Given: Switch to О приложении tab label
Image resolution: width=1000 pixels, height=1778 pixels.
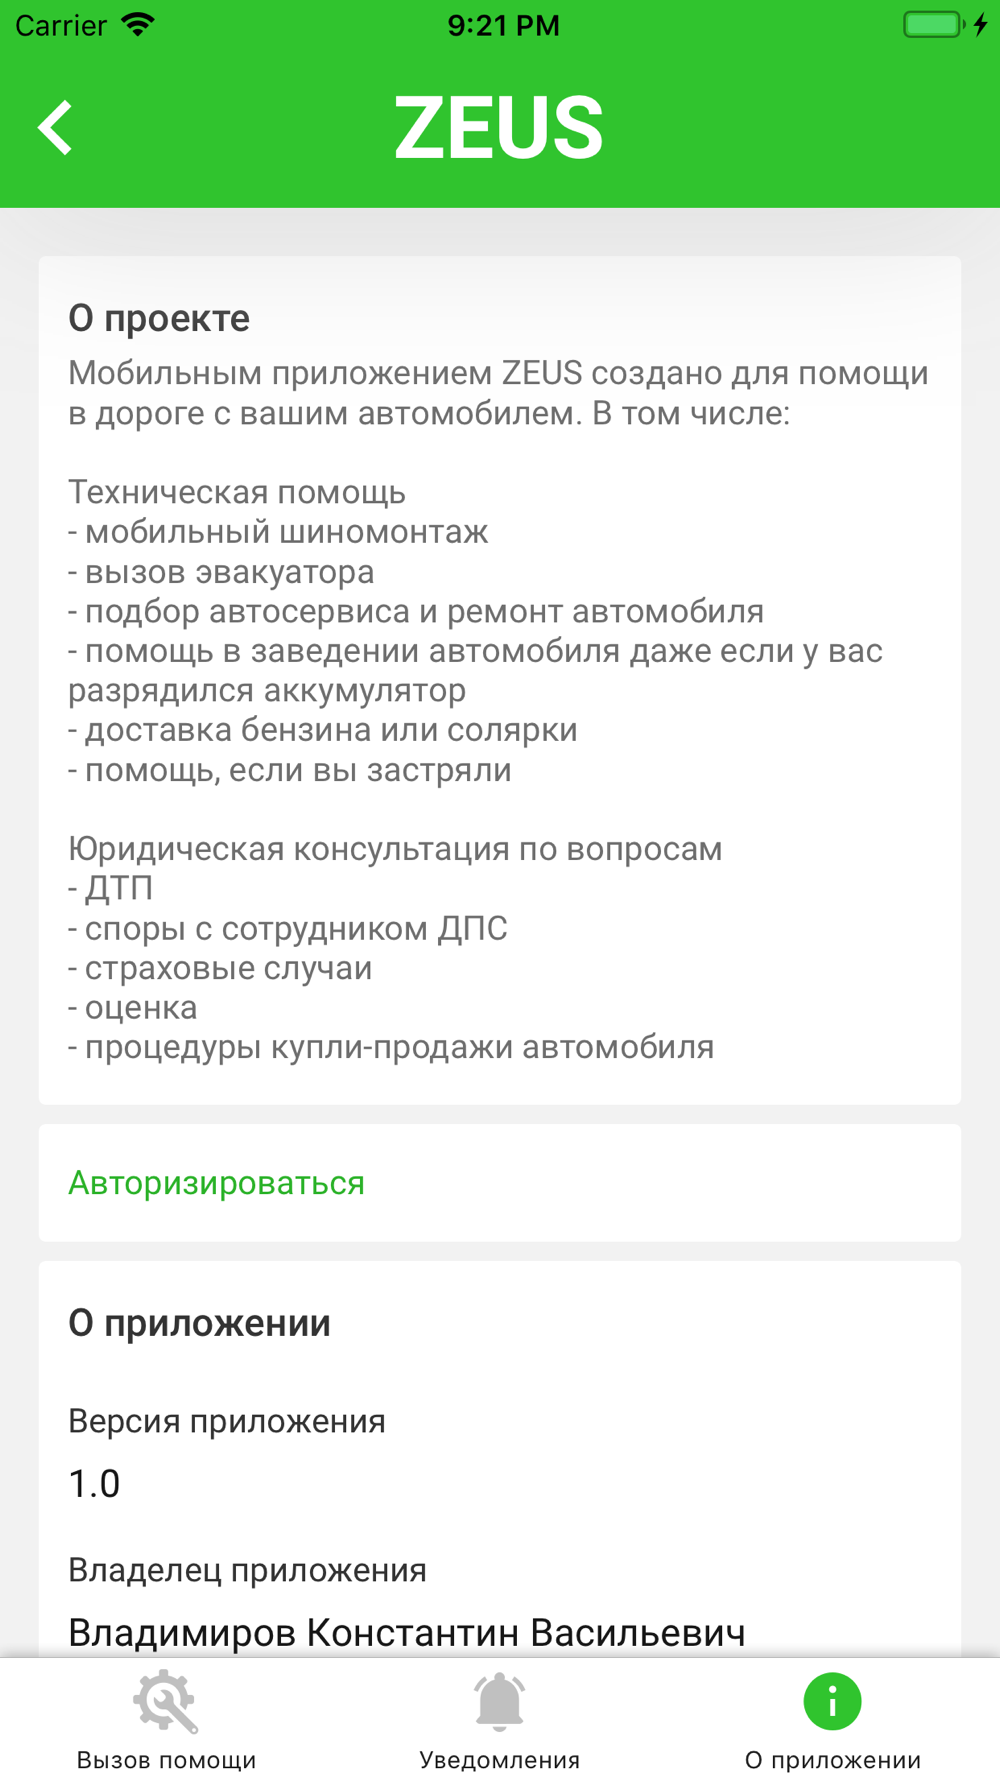Looking at the screenshot, I should click(x=832, y=1760).
